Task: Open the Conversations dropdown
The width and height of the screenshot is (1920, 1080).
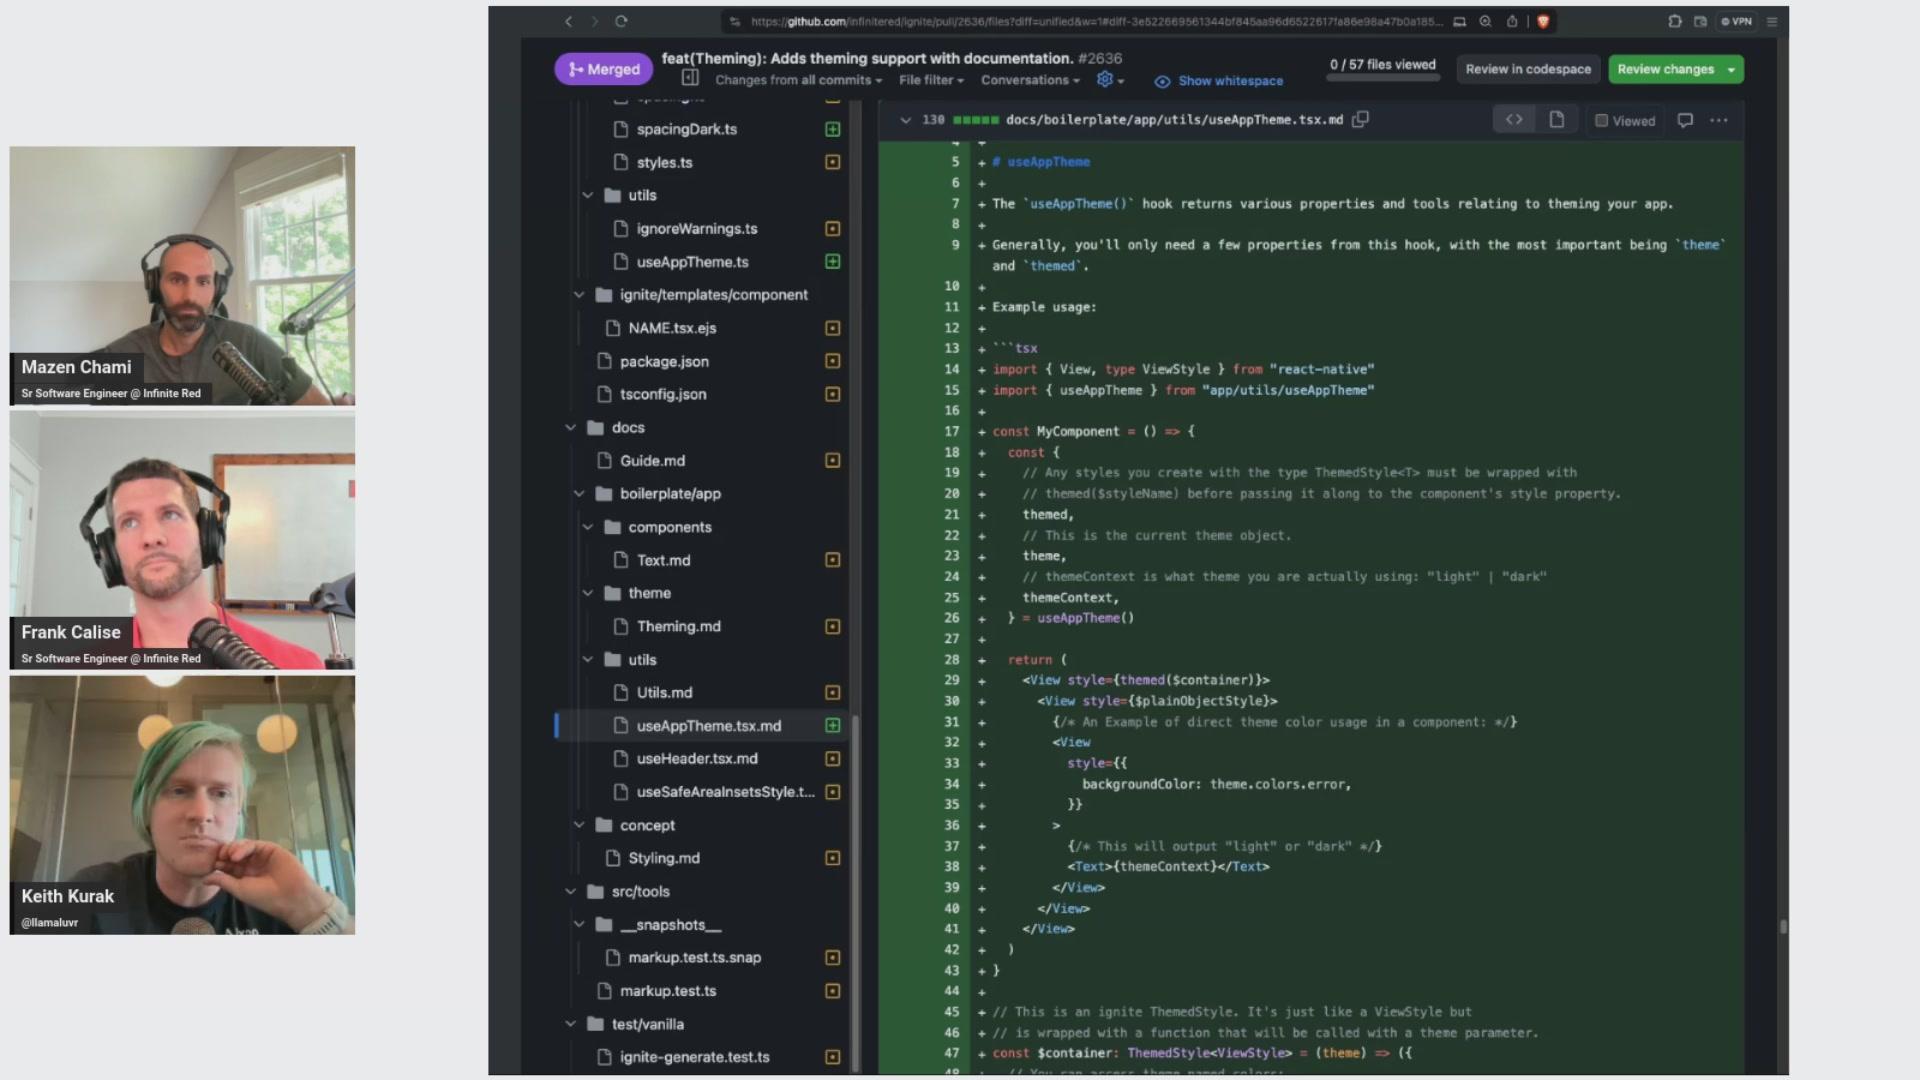Action: tap(1030, 80)
